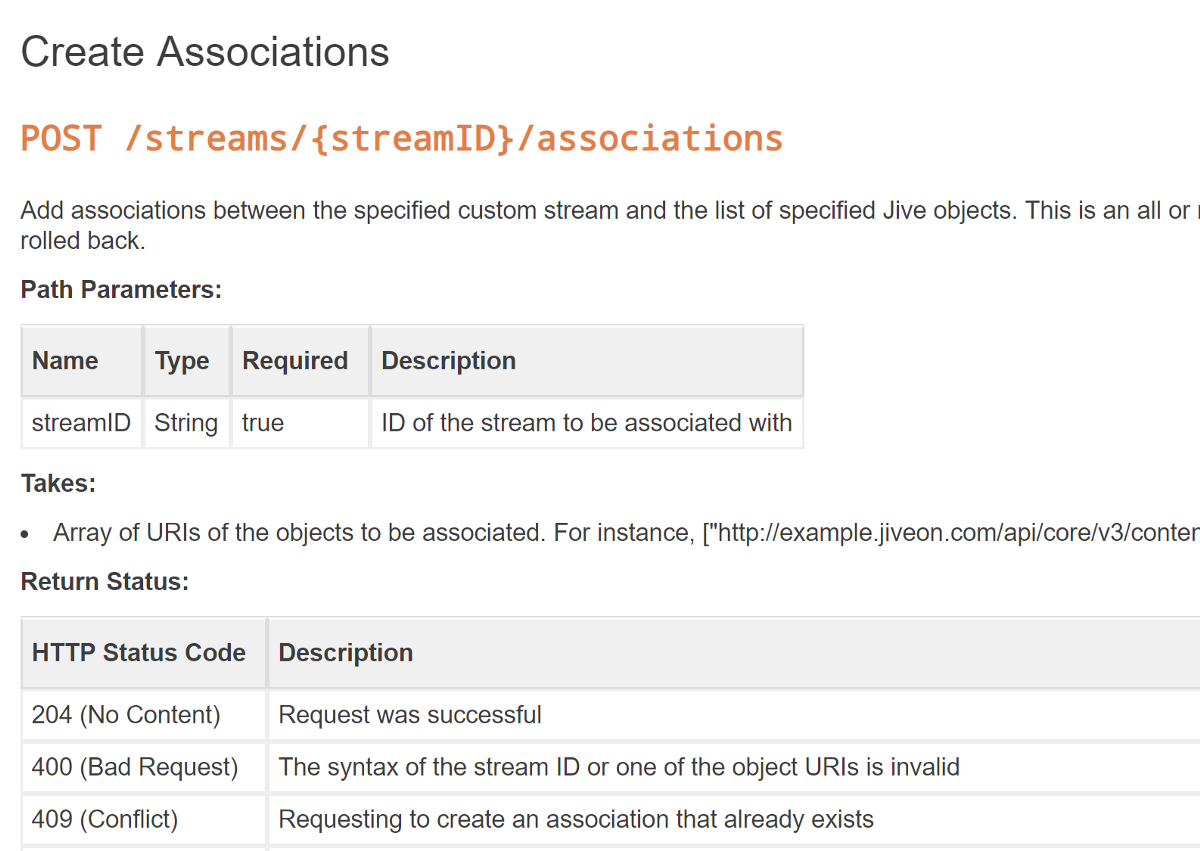
Task: Click the path parameters Description column header
Action: 449,361
